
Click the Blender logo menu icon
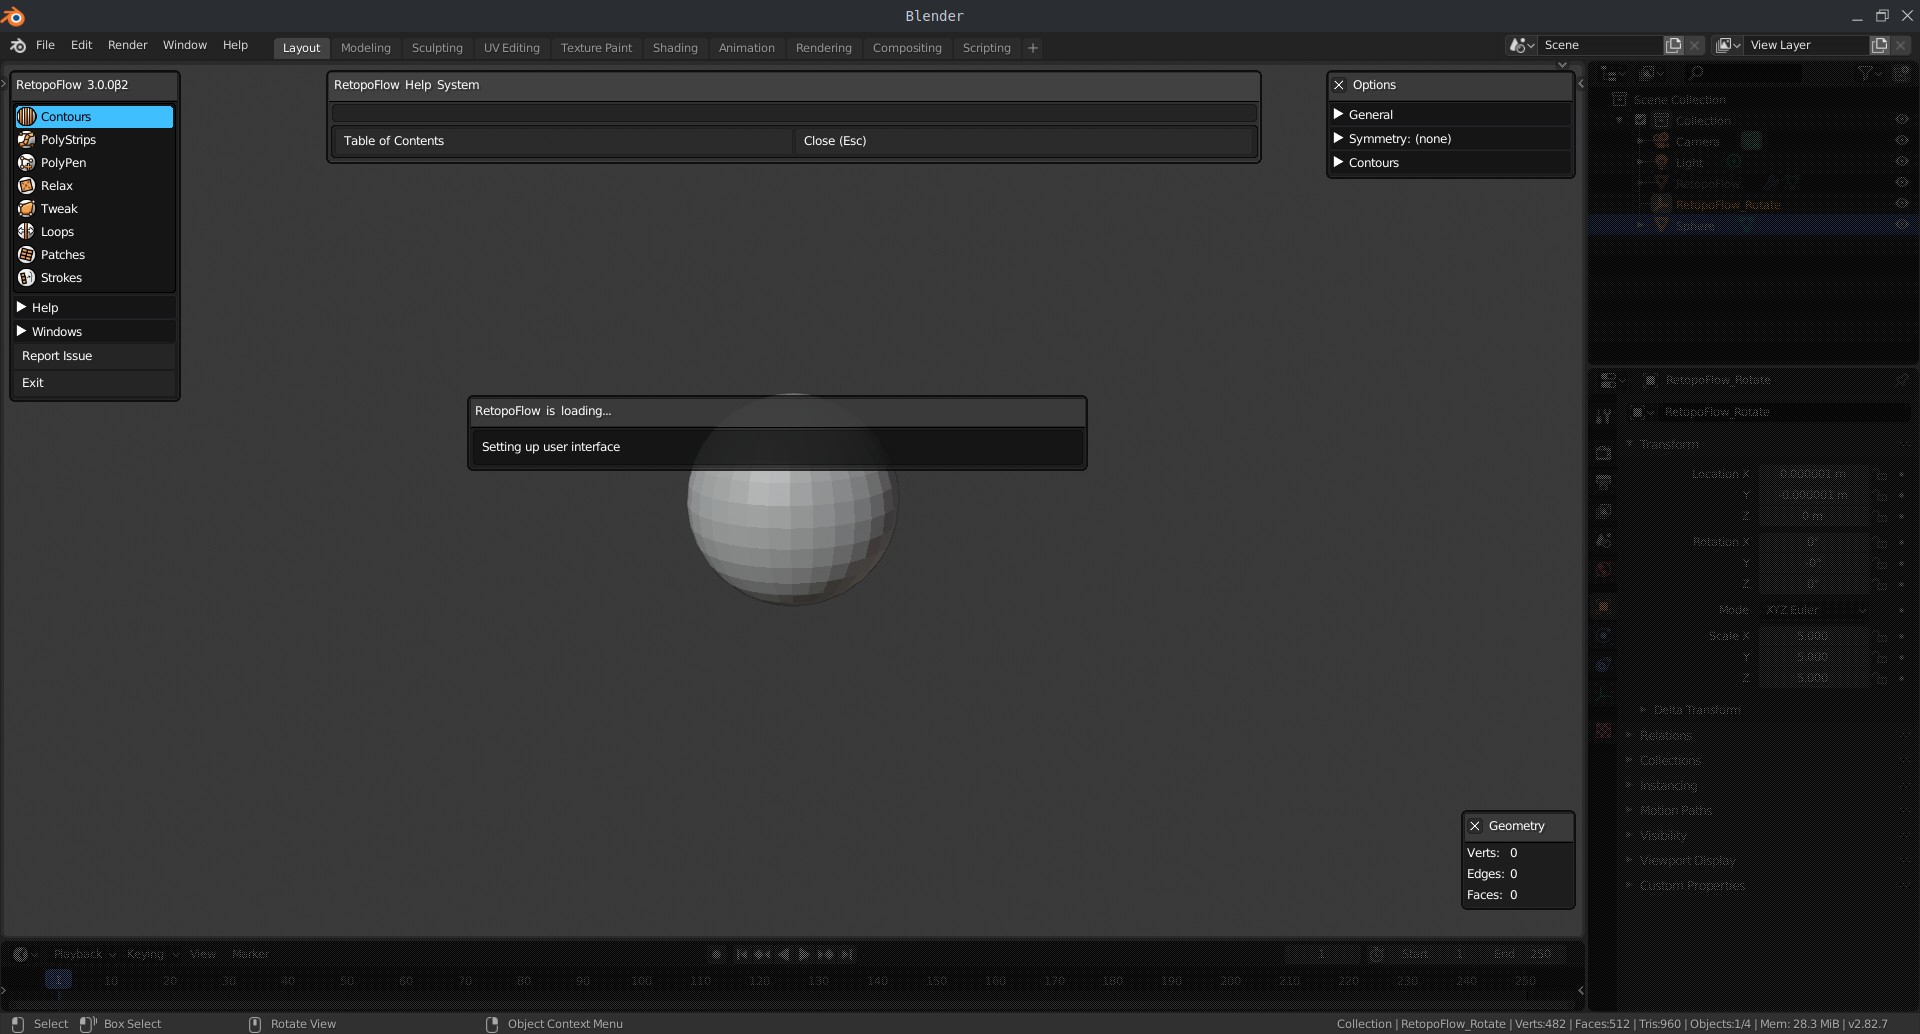coord(18,46)
